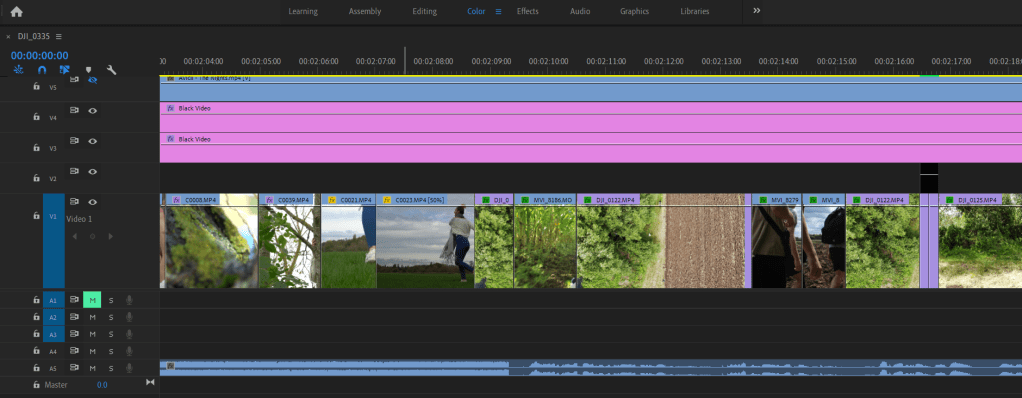Toggle Linked Selection icon
The height and width of the screenshot is (398, 1022).
[65, 70]
